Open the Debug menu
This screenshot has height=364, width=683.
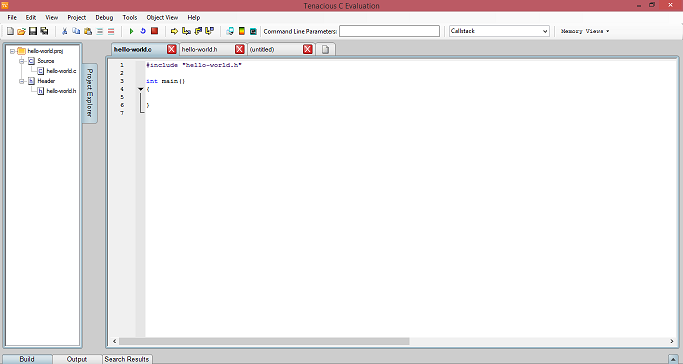pyautogui.click(x=104, y=17)
